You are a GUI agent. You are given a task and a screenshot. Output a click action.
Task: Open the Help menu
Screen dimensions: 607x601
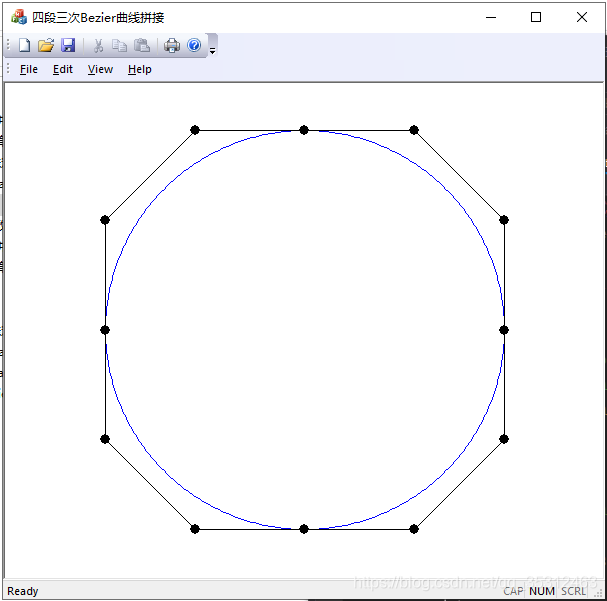point(140,69)
